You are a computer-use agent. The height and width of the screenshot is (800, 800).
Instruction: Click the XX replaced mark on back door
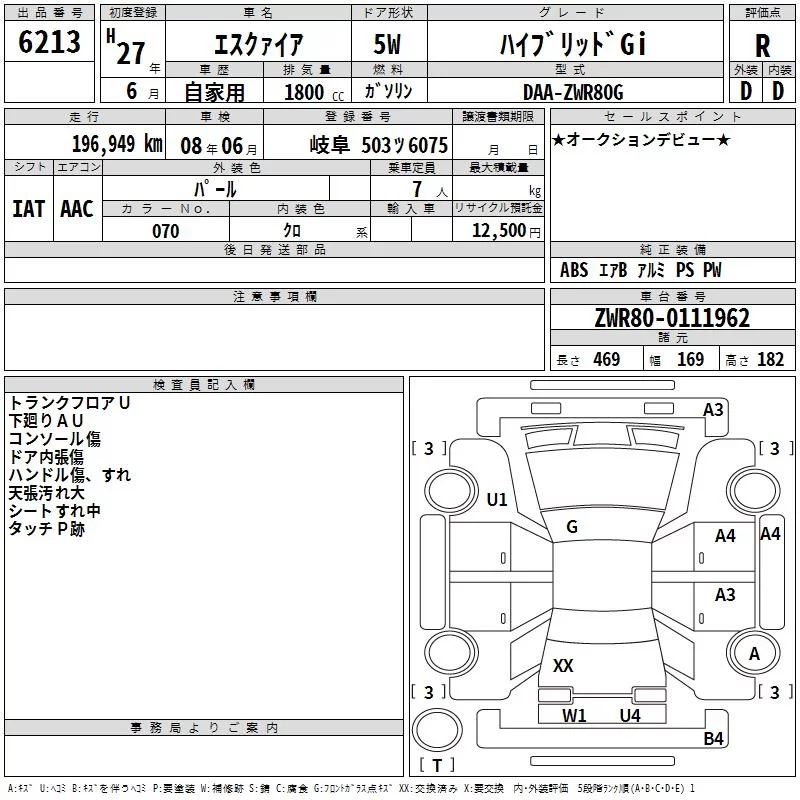563,665
